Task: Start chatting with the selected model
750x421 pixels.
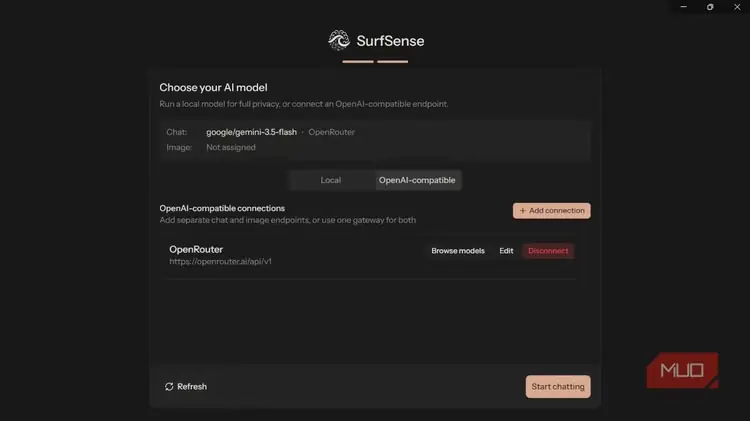Action: (x=558, y=387)
